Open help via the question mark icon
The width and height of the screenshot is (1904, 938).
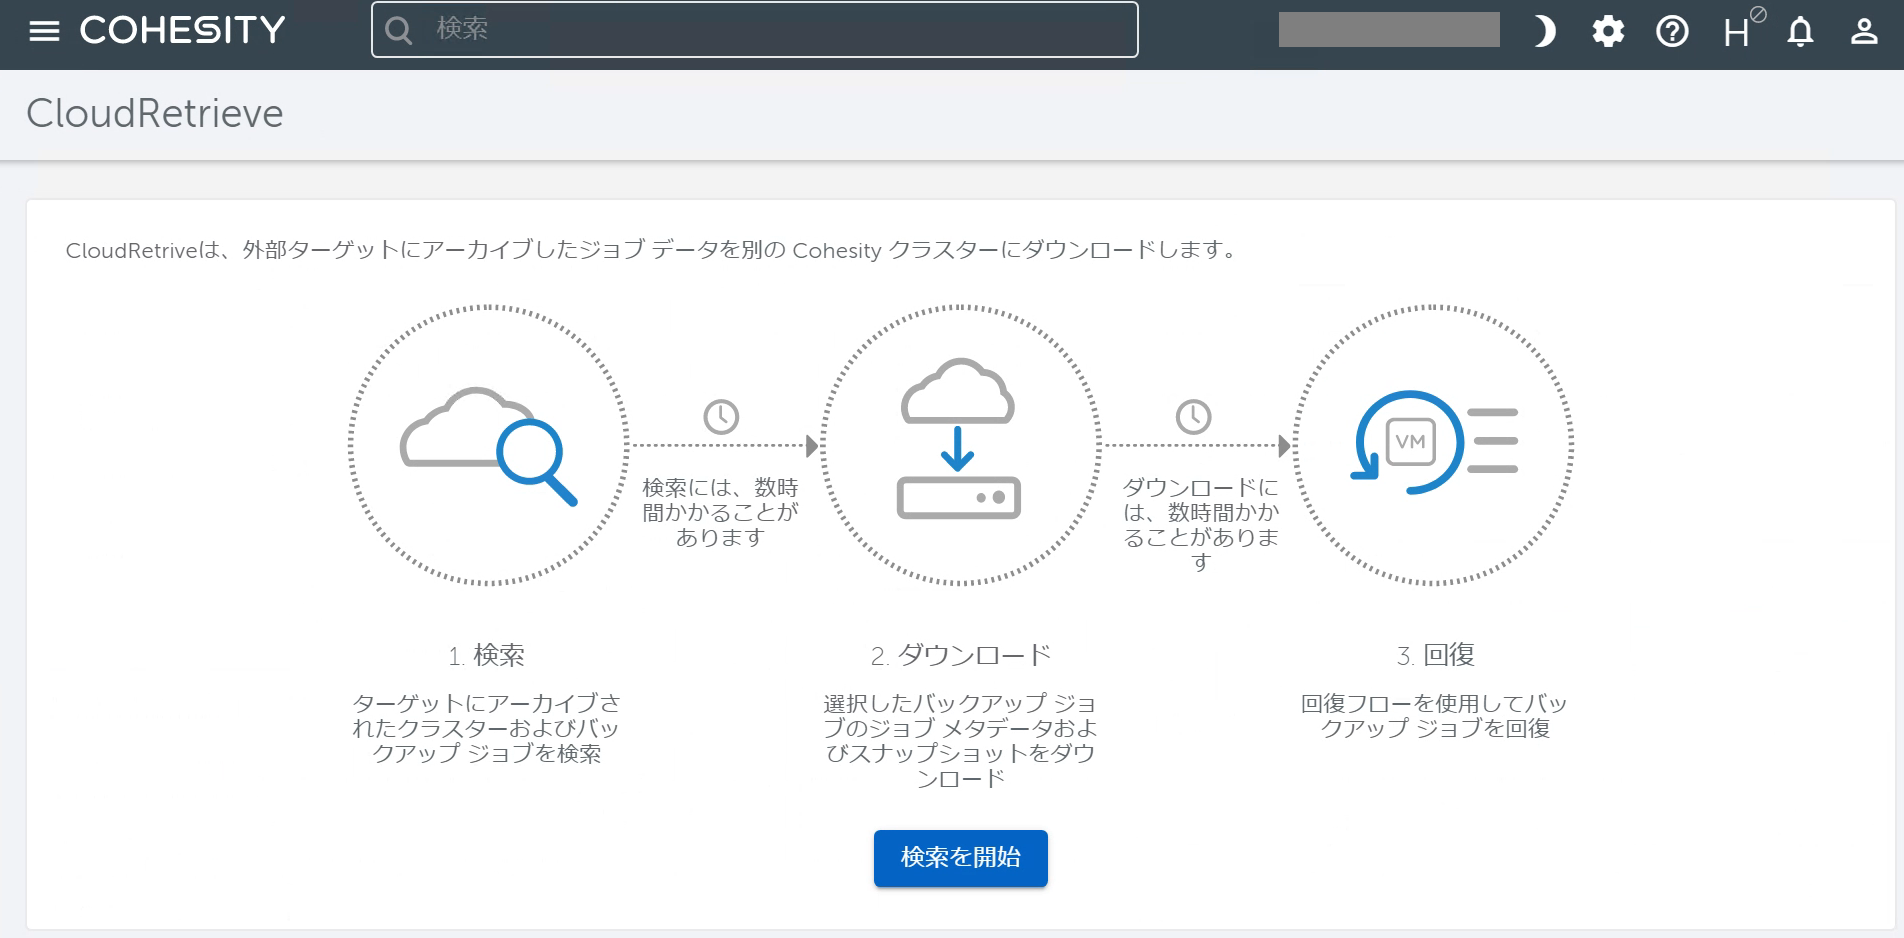[1672, 32]
